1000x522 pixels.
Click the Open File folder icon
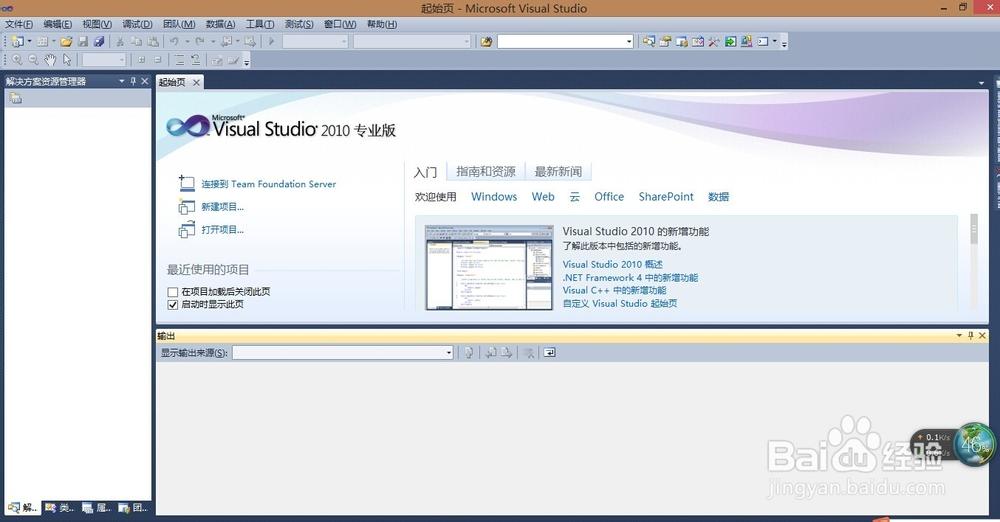click(x=66, y=41)
